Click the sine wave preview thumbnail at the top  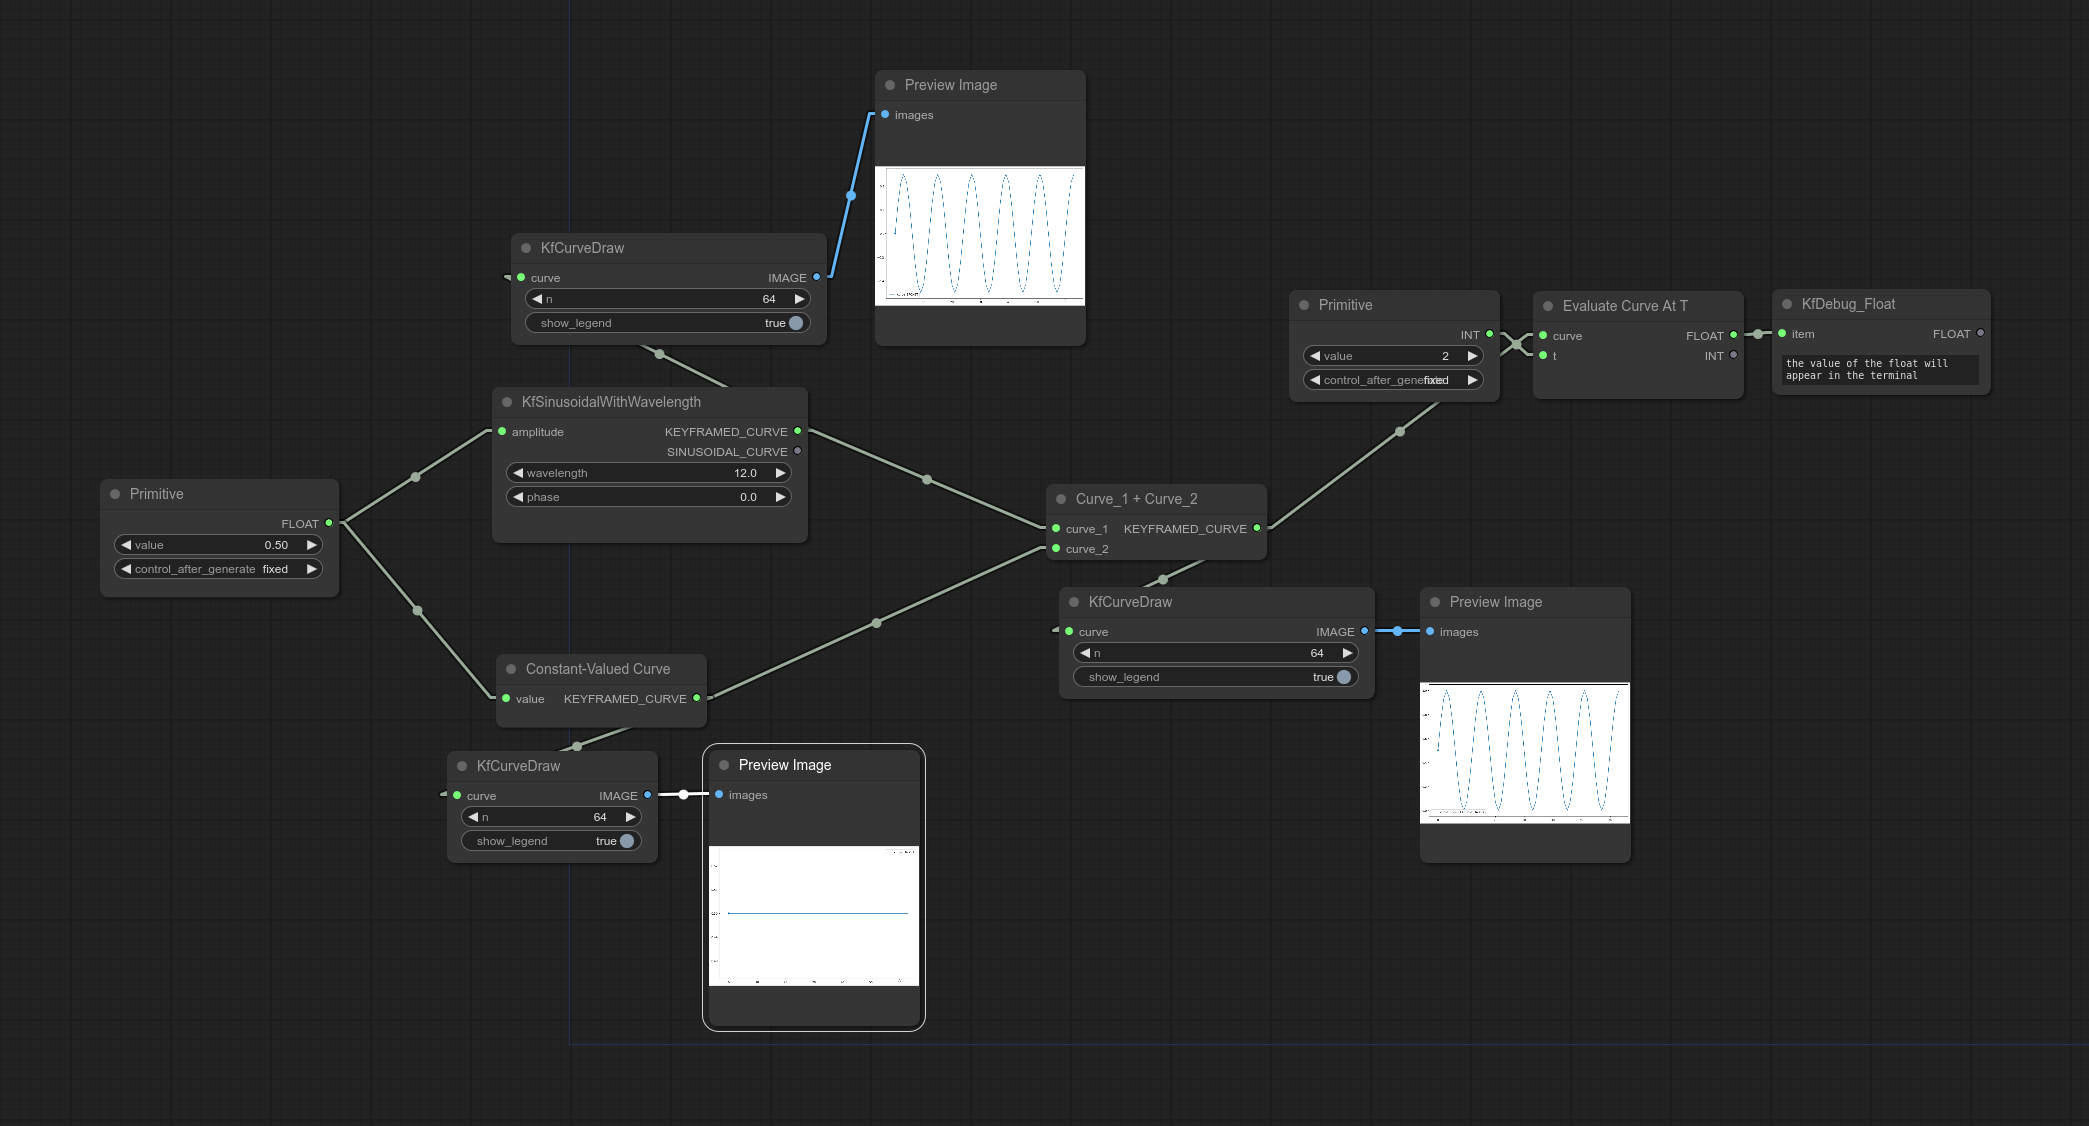[979, 236]
